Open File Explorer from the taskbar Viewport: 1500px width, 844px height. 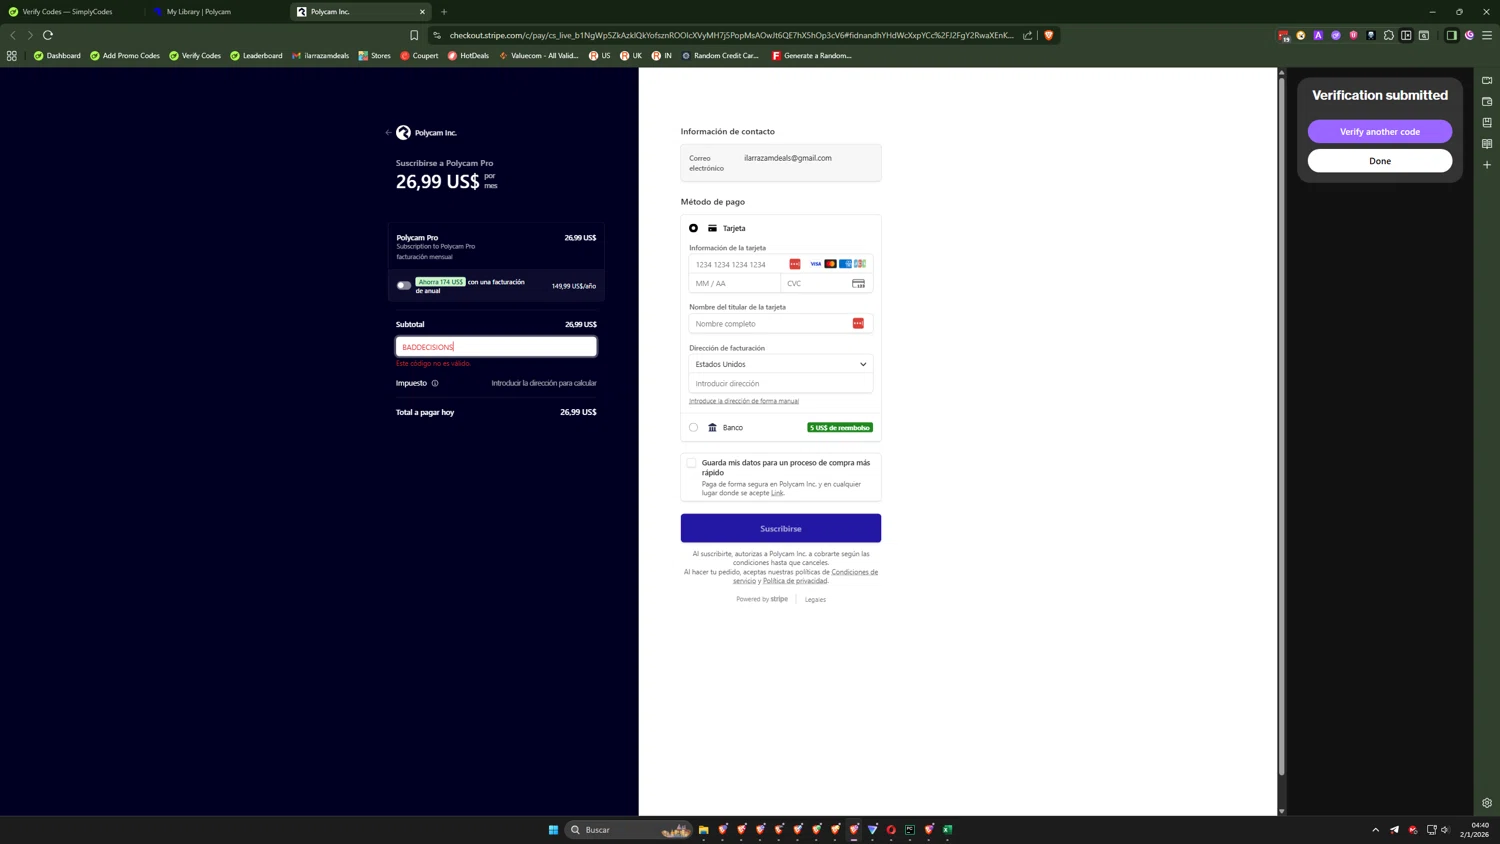click(x=704, y=829)
